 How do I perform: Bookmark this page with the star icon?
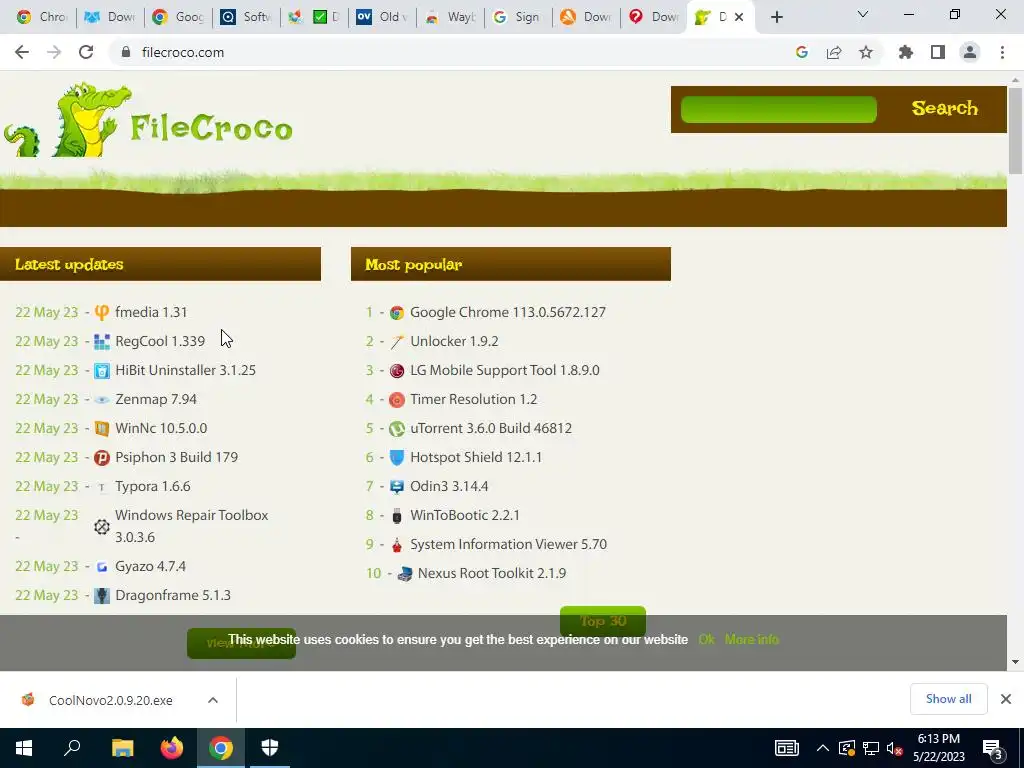click(866, 52)
